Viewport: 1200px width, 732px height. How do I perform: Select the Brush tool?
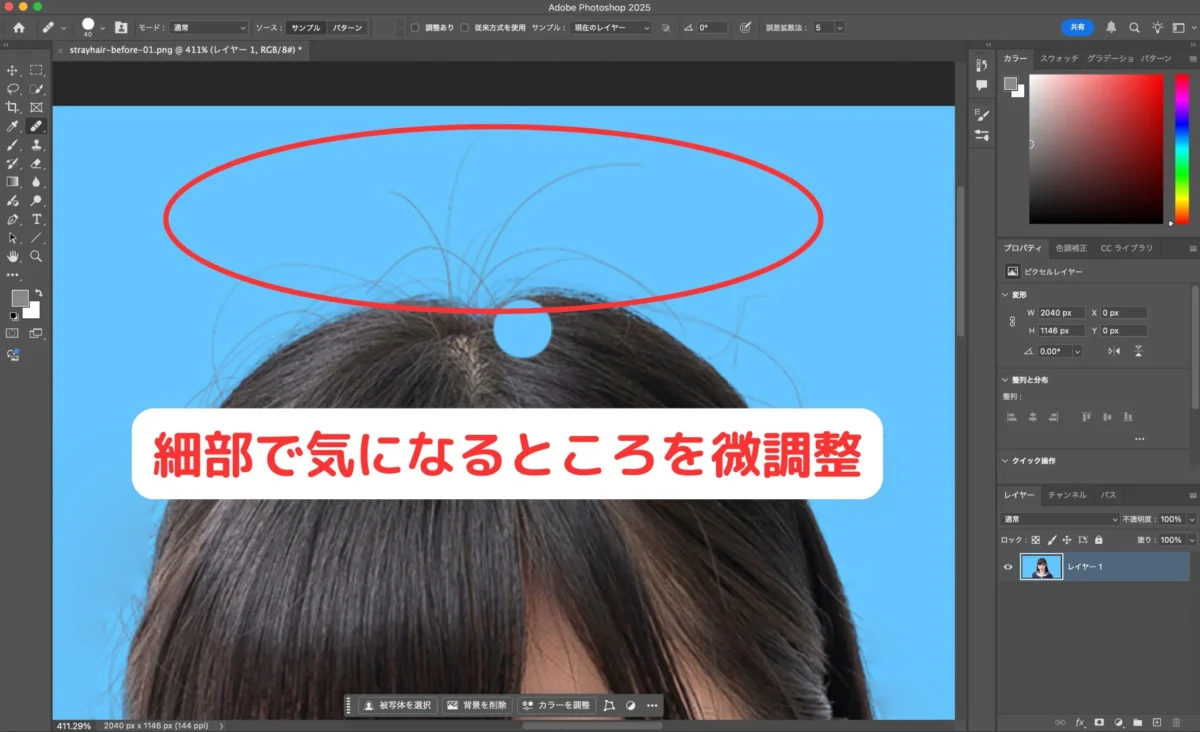[x=13, y=145]
